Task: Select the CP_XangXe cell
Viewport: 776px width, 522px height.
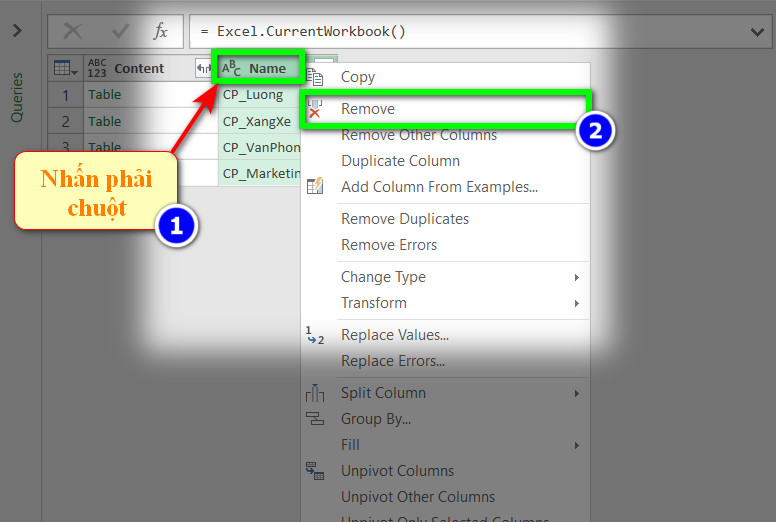Action: [259, 121]
